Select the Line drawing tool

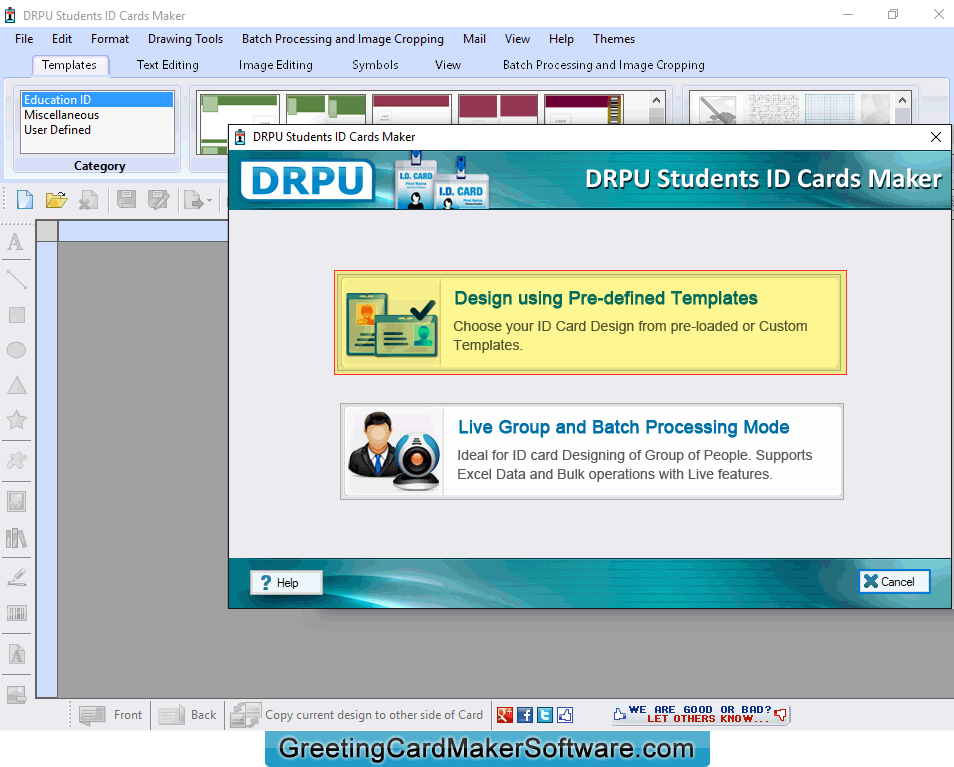click(16, 279)
